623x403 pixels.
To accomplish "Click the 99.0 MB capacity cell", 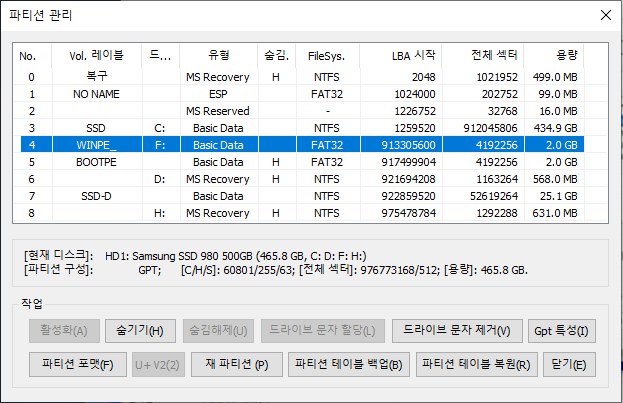I will click(x=558, y=94).
